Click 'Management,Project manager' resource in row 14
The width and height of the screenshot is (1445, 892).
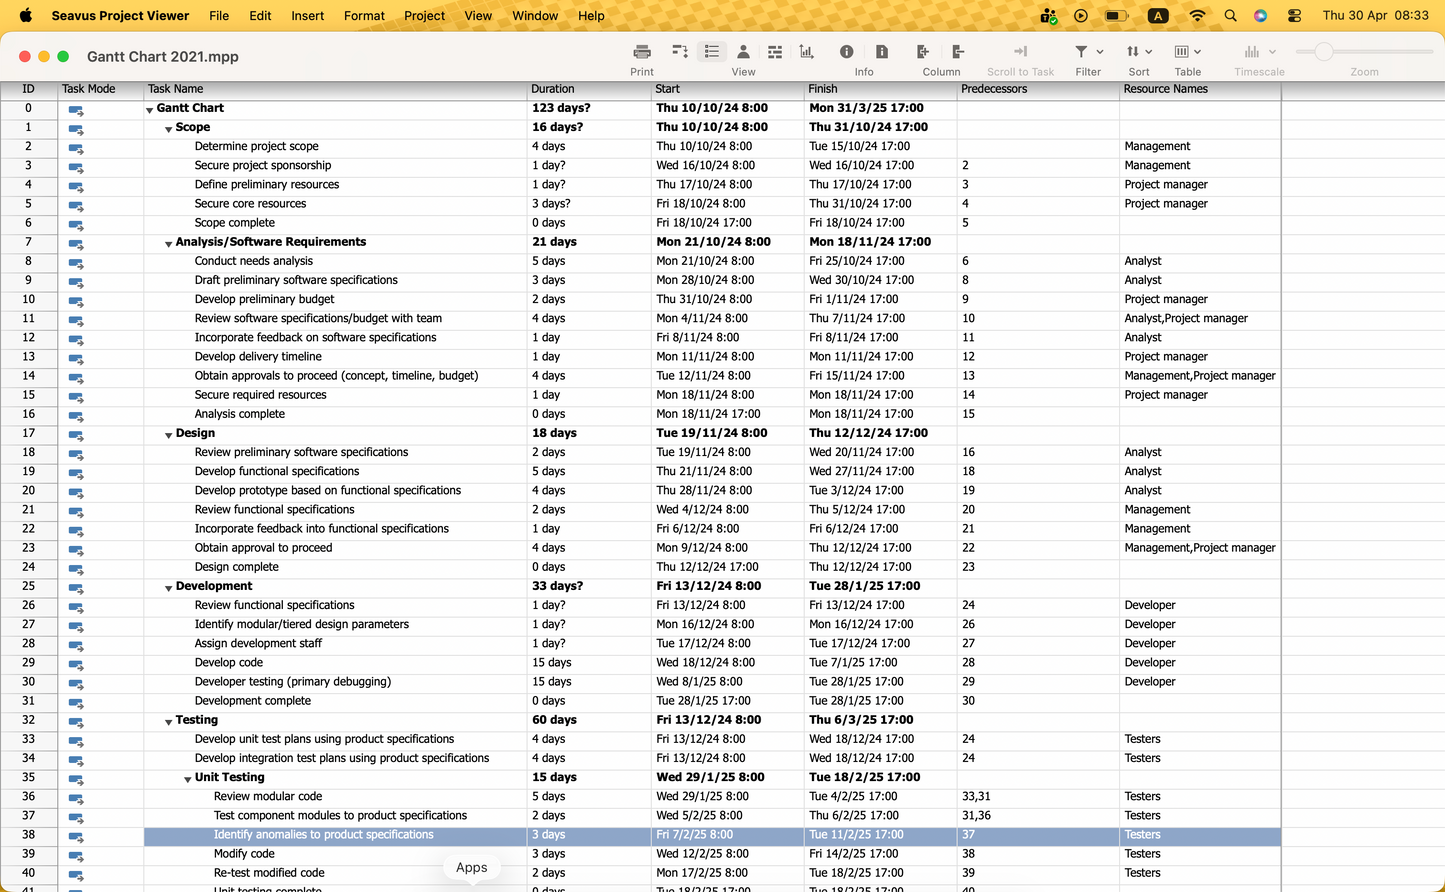click(x=1200, y=376)
